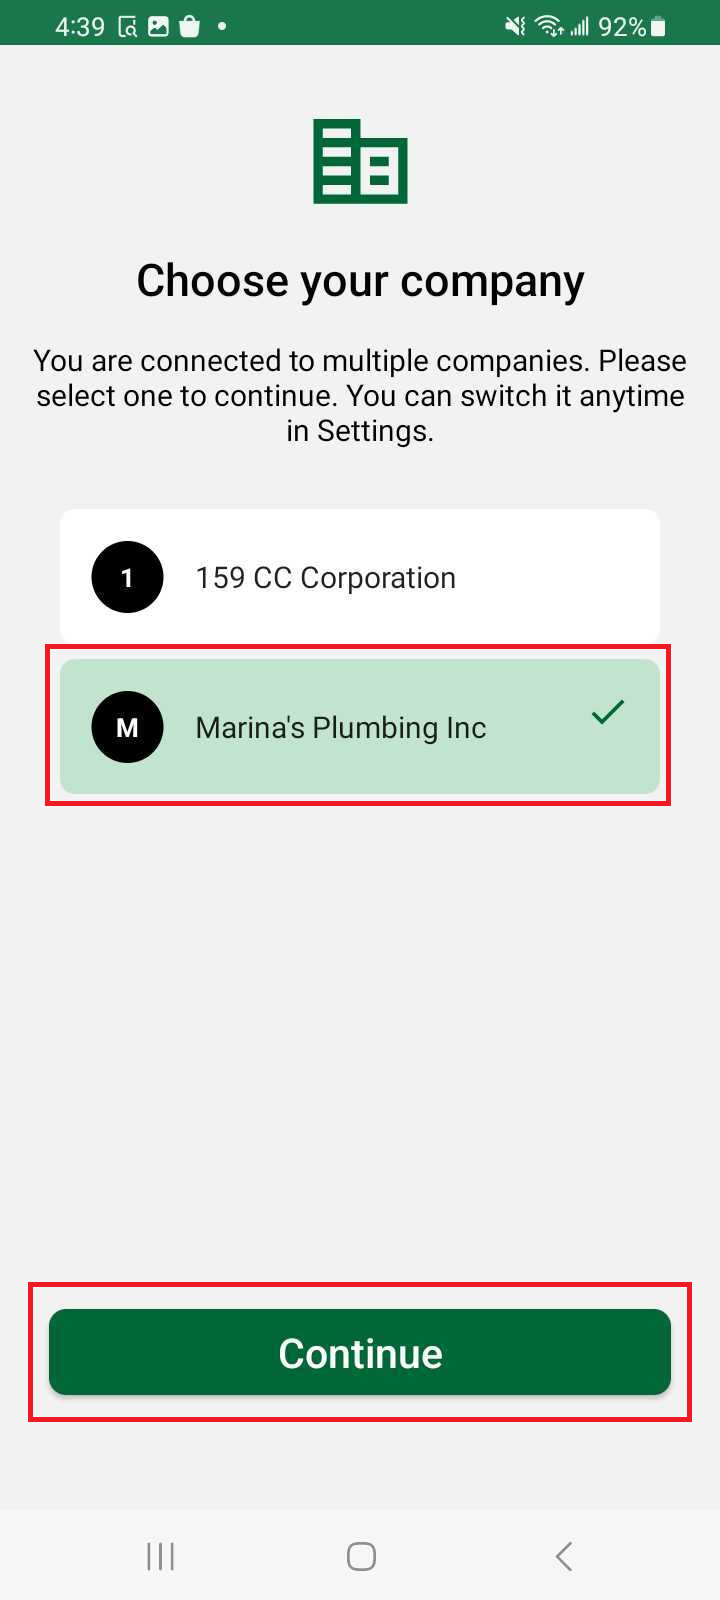Tap the image notification icon in status bar
Viewport: 720px width, 1600px height.
click(x=158, y=27)
